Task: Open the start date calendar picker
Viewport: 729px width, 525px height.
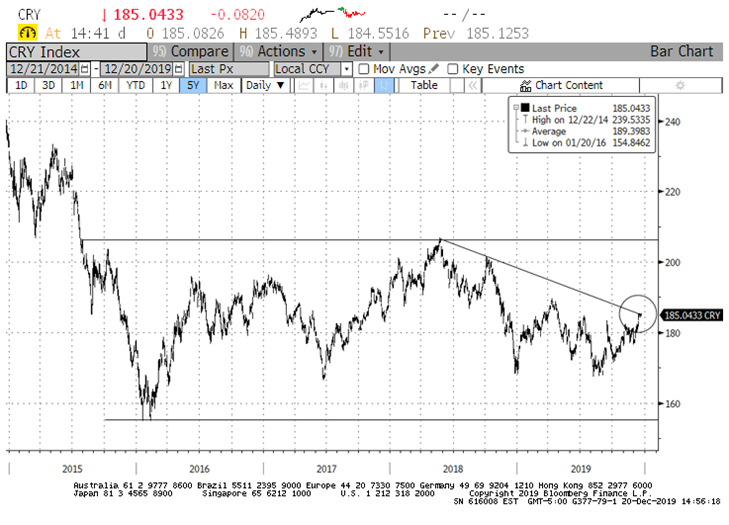Action: coord(84,69)
